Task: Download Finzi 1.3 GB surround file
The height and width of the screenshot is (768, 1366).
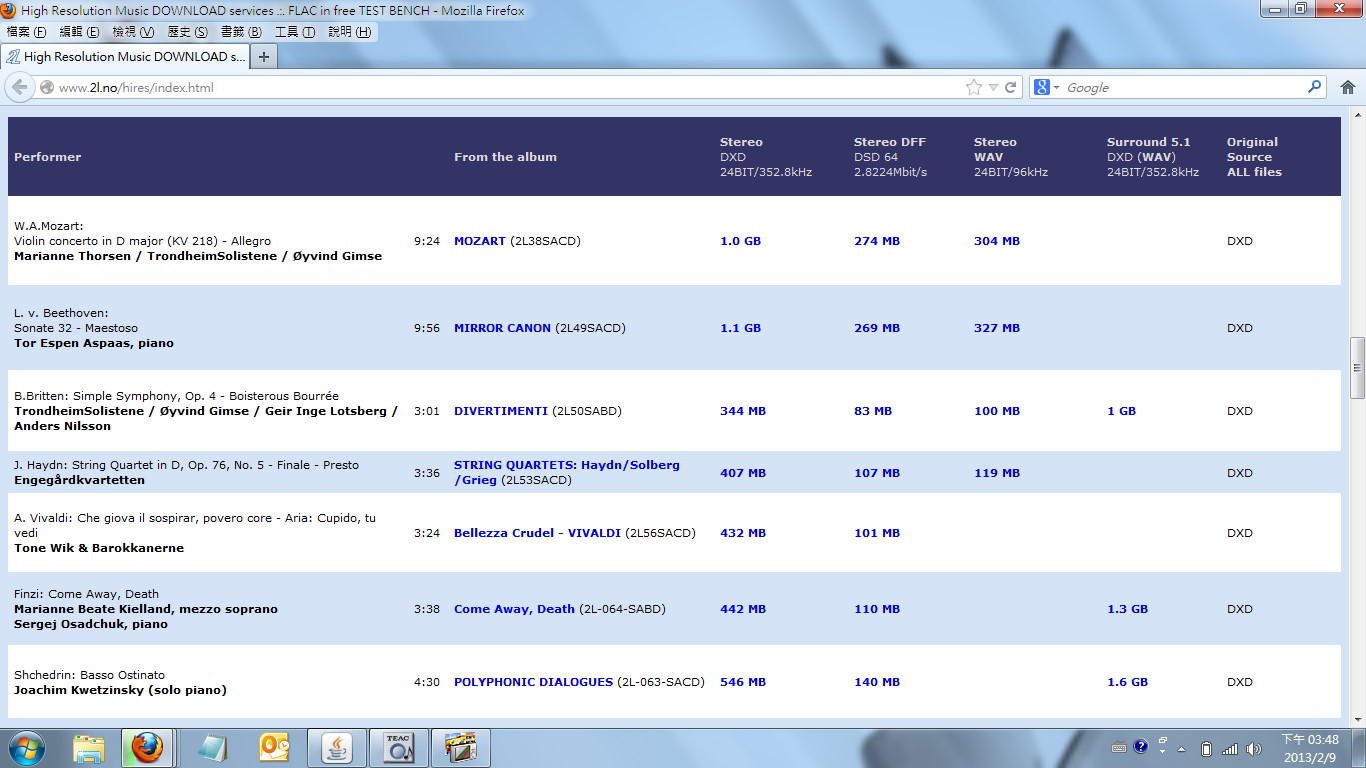Action: click(1127, 609)
